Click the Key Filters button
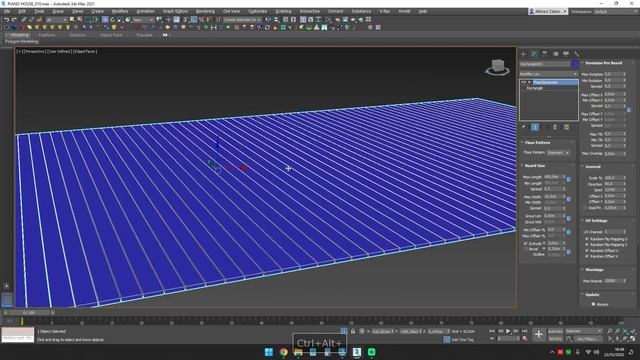640x360 pixels. [x=588, y=339]
